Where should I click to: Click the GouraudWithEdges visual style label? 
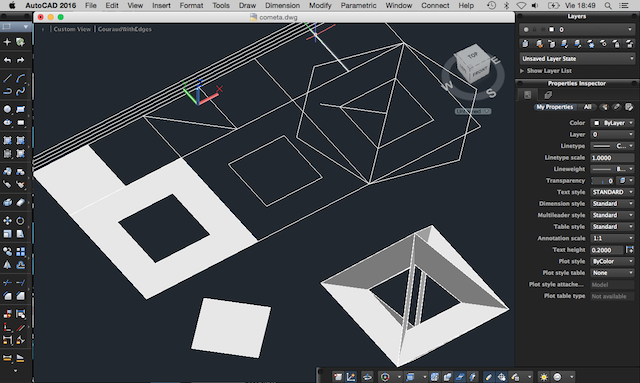(x=124, y=29)
